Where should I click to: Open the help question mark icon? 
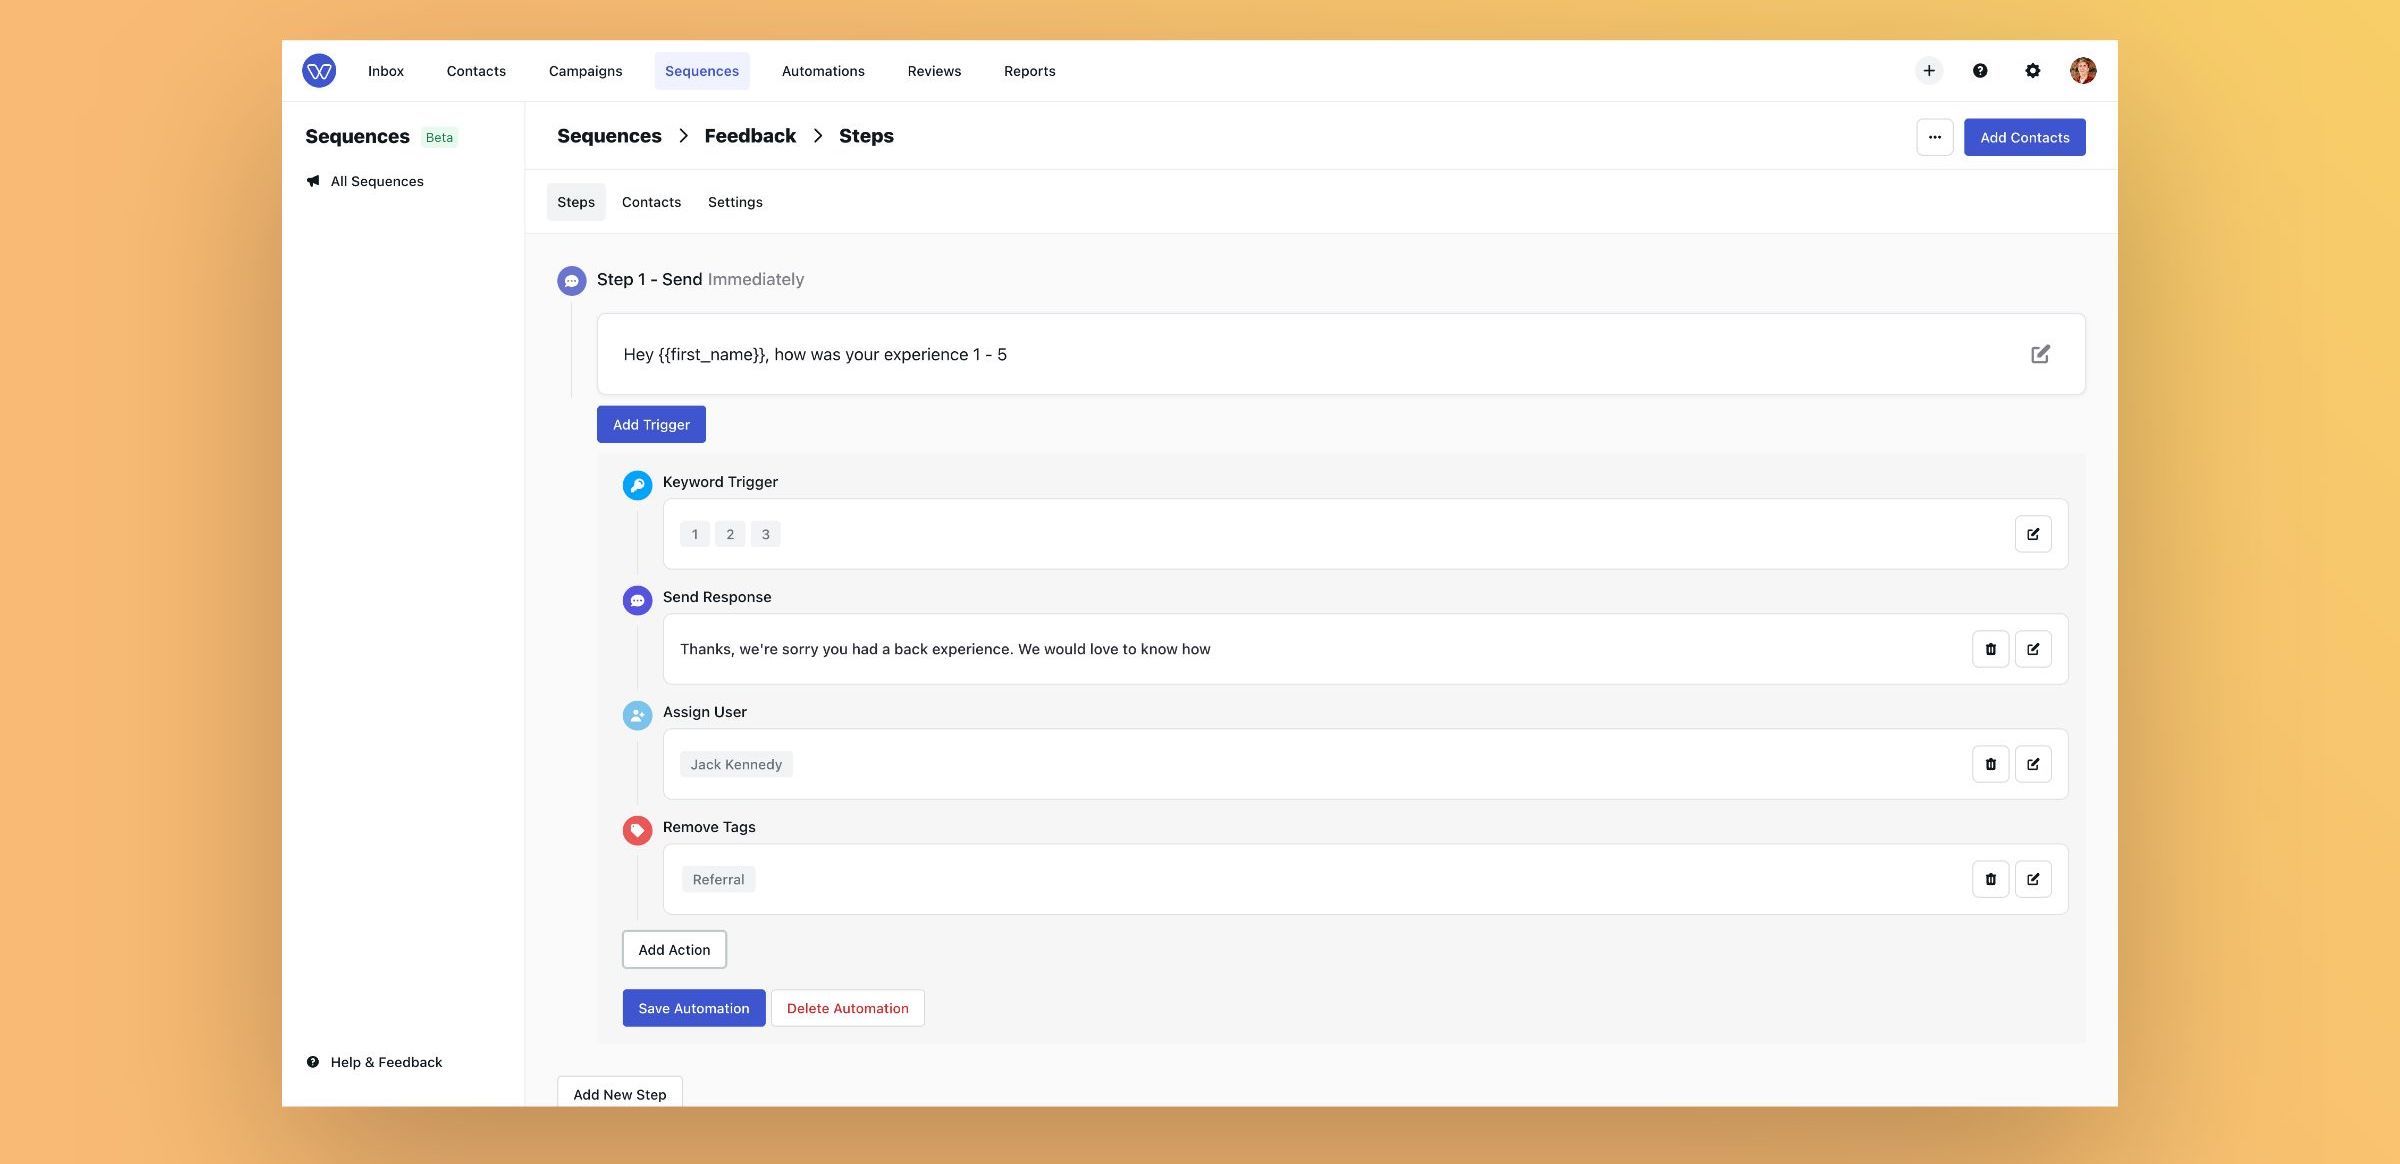tap(1980, 71)
